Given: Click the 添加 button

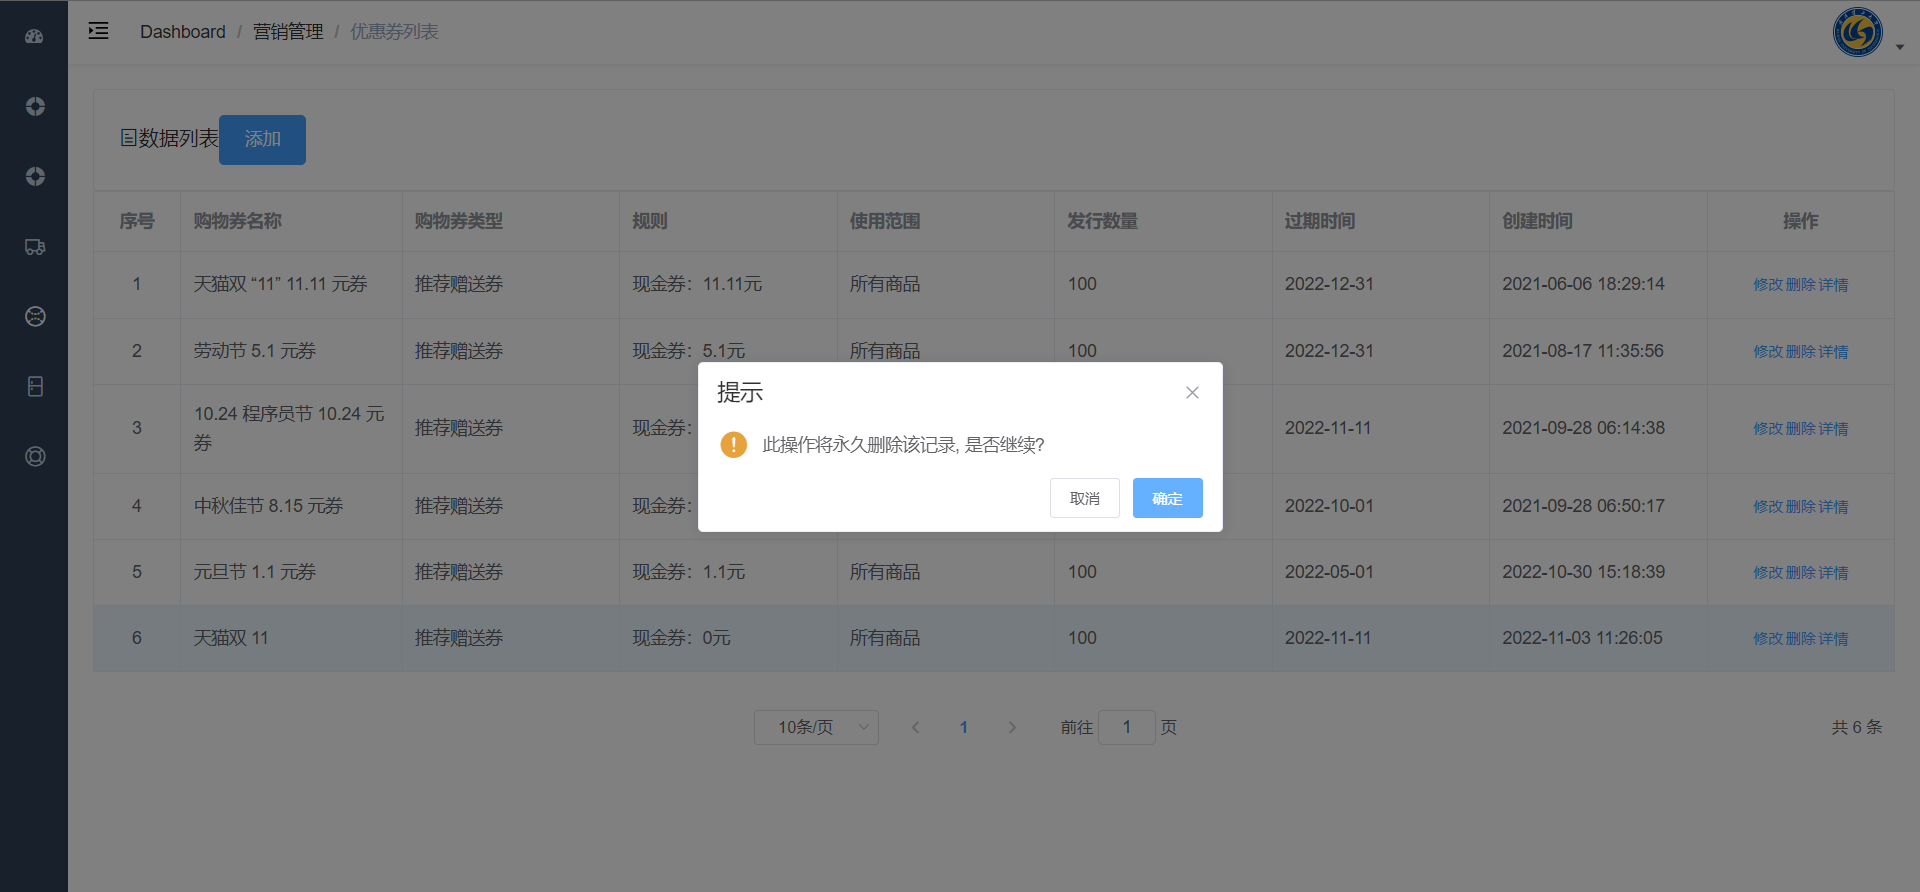Looking at the screenshot, I should click(262, 140).
